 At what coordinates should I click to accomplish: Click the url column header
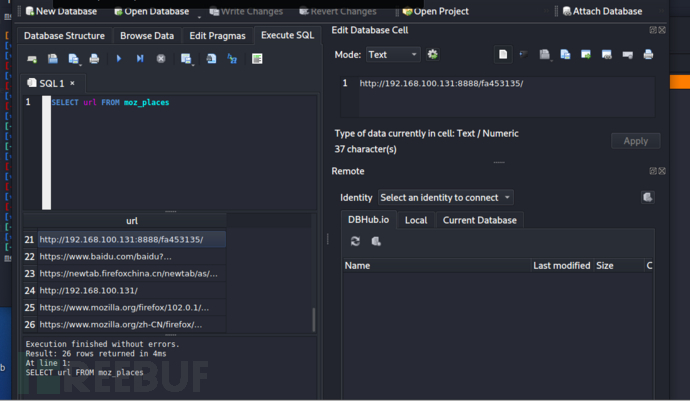point(131,221)
